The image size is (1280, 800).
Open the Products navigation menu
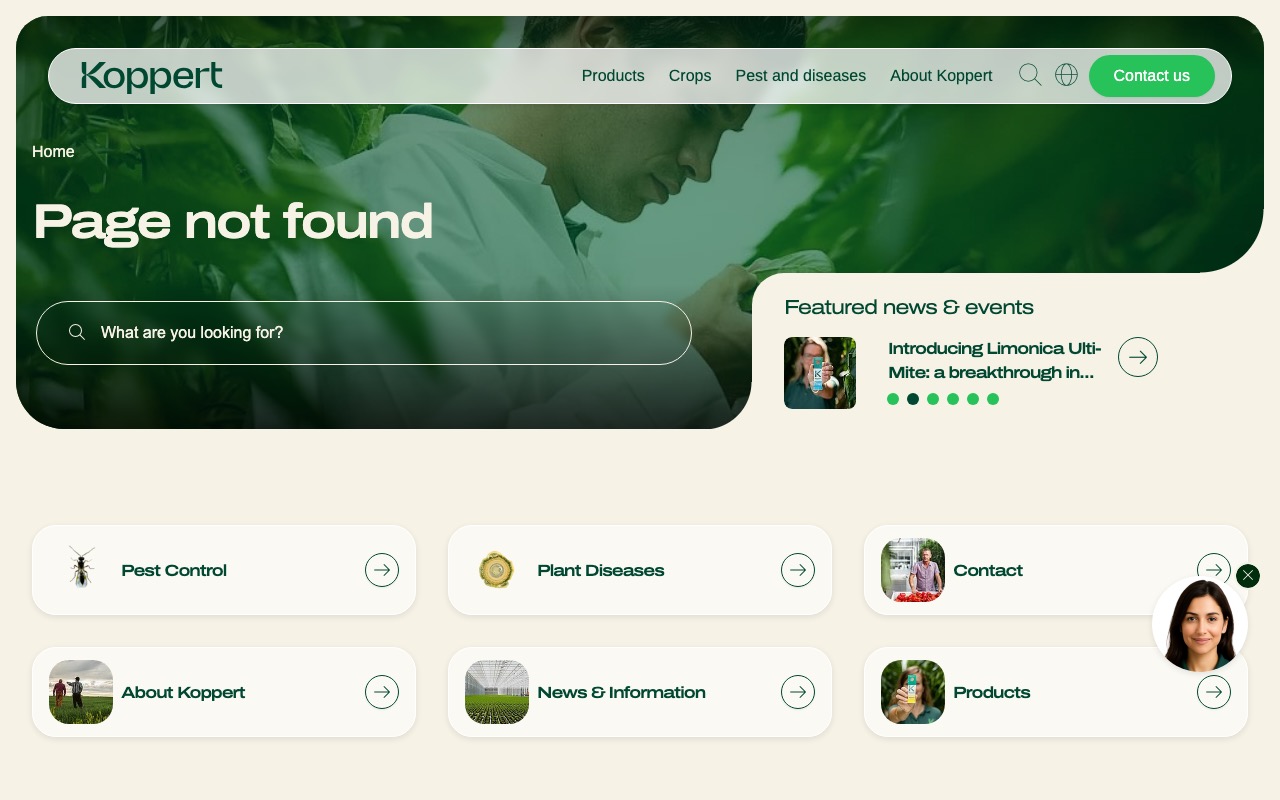pyautogui.click(x=613, y=76)
